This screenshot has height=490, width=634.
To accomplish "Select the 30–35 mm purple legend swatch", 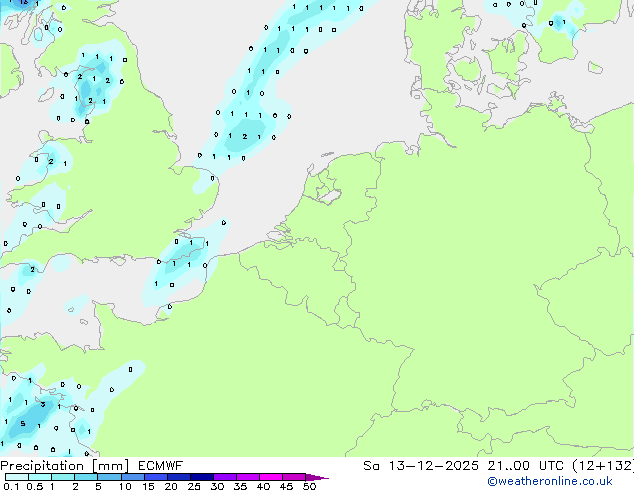I will (225, 477).
